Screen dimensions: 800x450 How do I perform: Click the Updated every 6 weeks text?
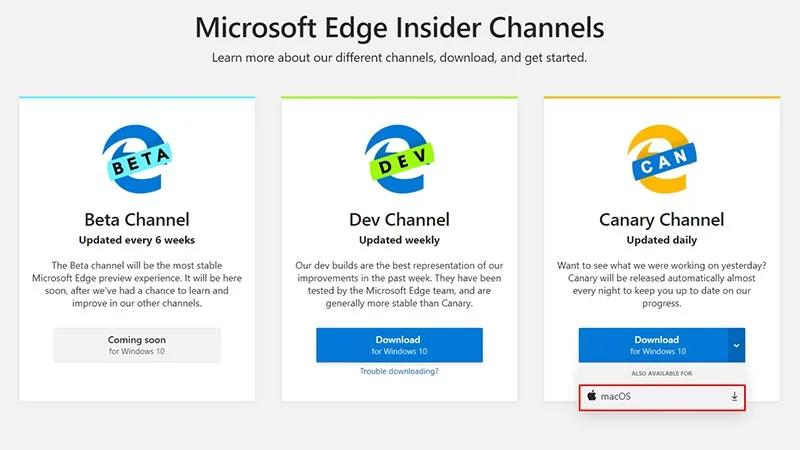[x=137, y=240]
